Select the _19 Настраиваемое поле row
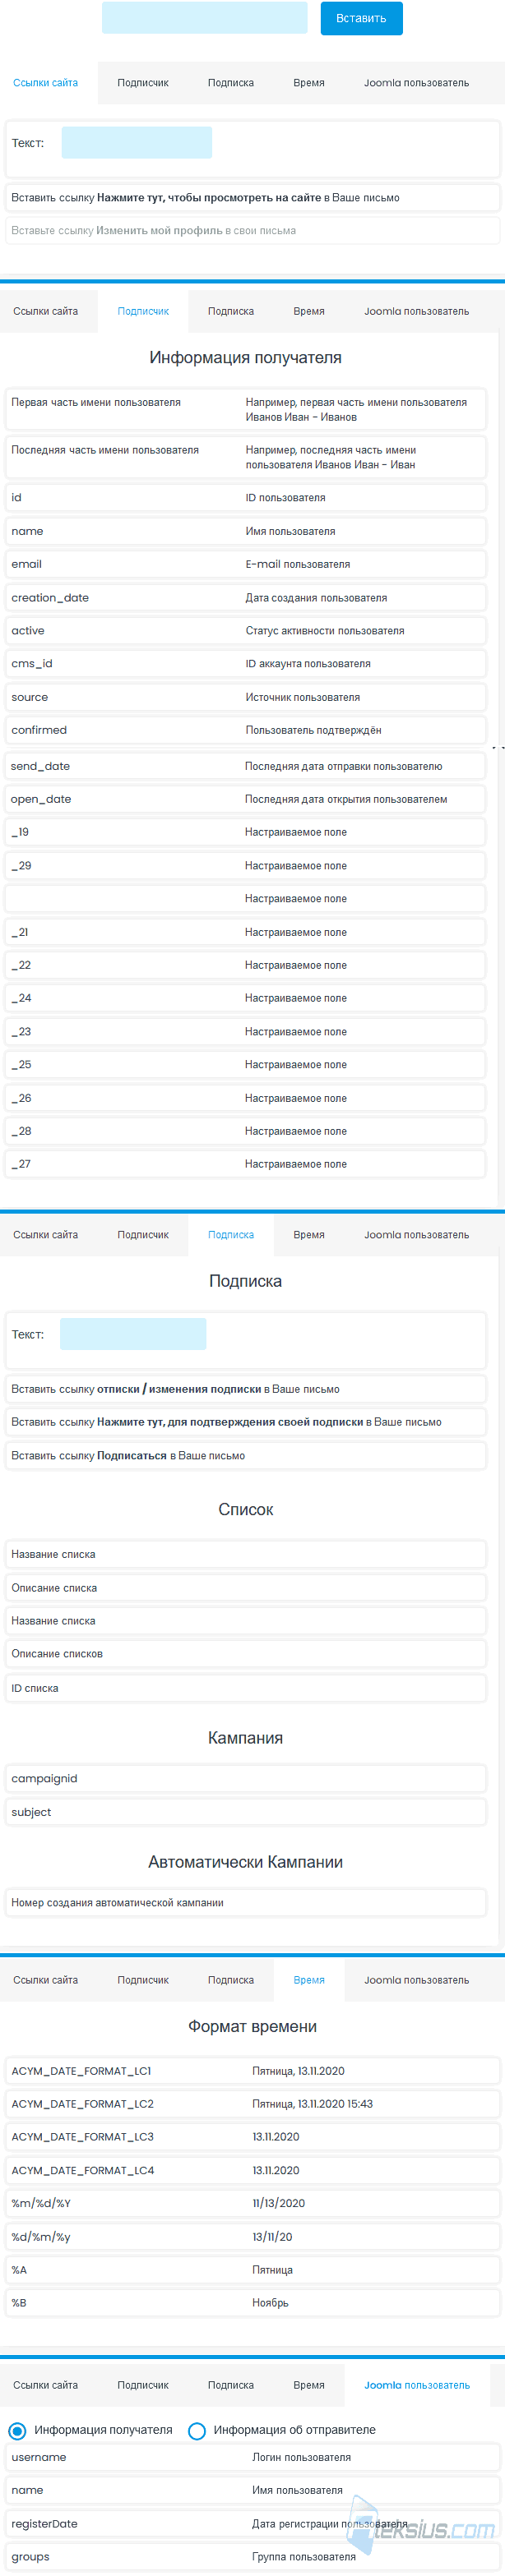This screenshot has width=505, height=2576. [245, 832]
